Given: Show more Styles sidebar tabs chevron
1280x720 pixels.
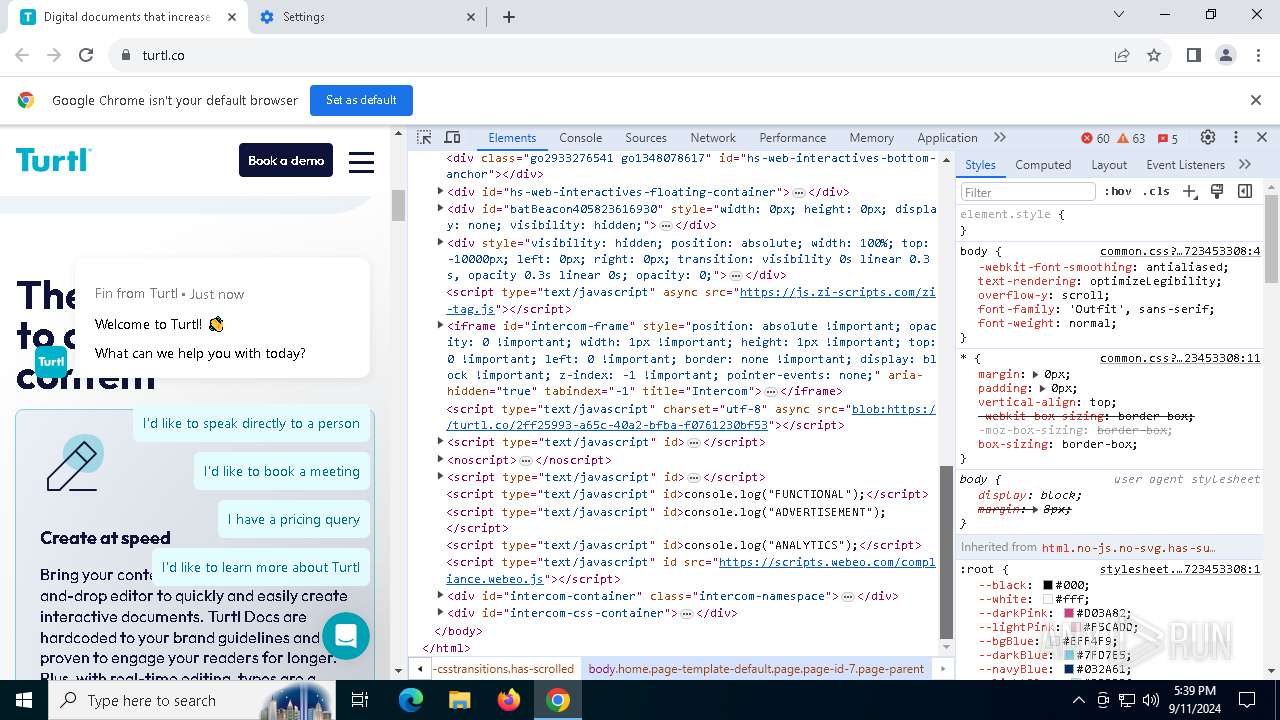Looking at the screenshot, I should [1245, 165].
